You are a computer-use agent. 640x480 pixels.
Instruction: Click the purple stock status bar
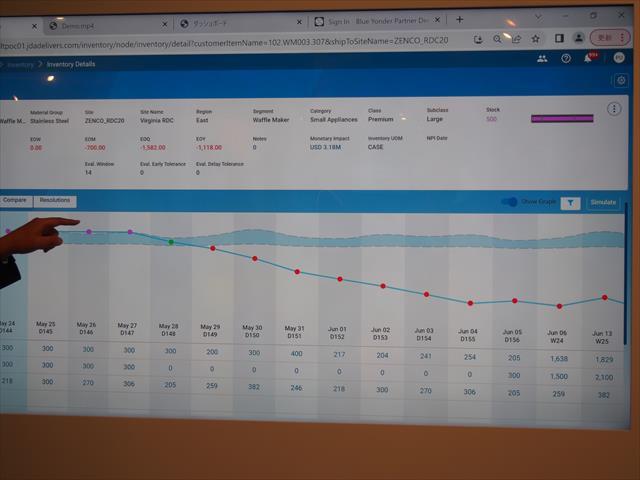coord(562,119)
